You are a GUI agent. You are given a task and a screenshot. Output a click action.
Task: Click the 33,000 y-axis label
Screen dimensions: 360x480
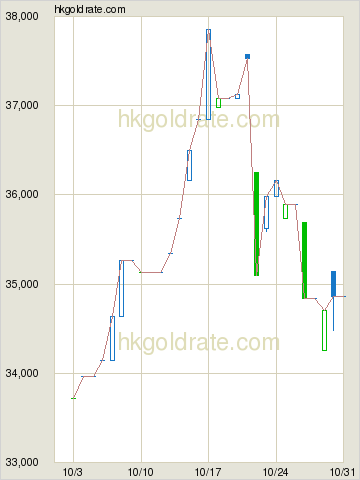22,462
